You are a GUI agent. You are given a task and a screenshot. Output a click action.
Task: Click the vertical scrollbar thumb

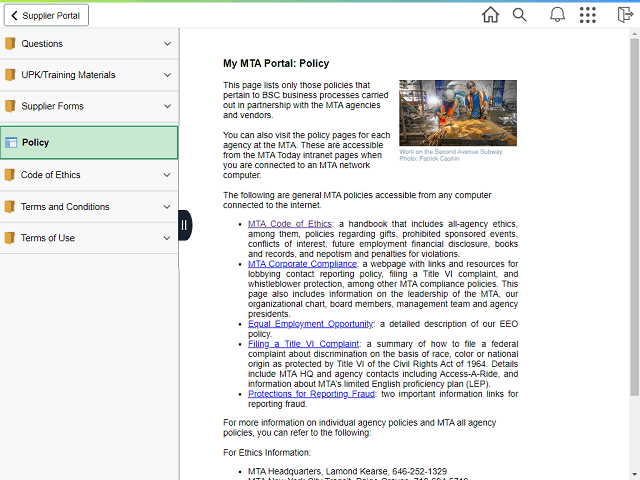(634, 217)
